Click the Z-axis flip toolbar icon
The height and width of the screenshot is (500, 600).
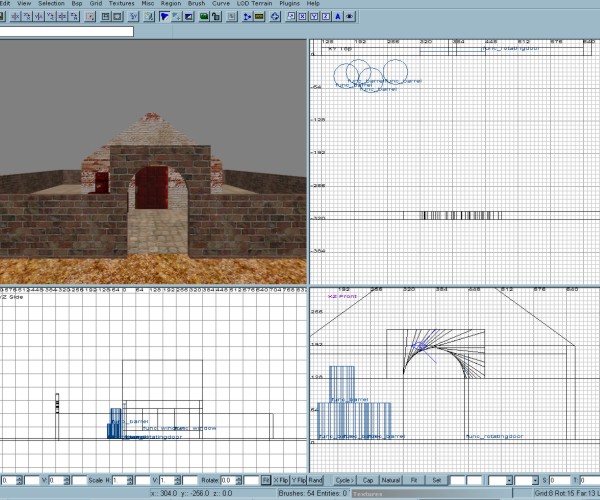[62, 16]
